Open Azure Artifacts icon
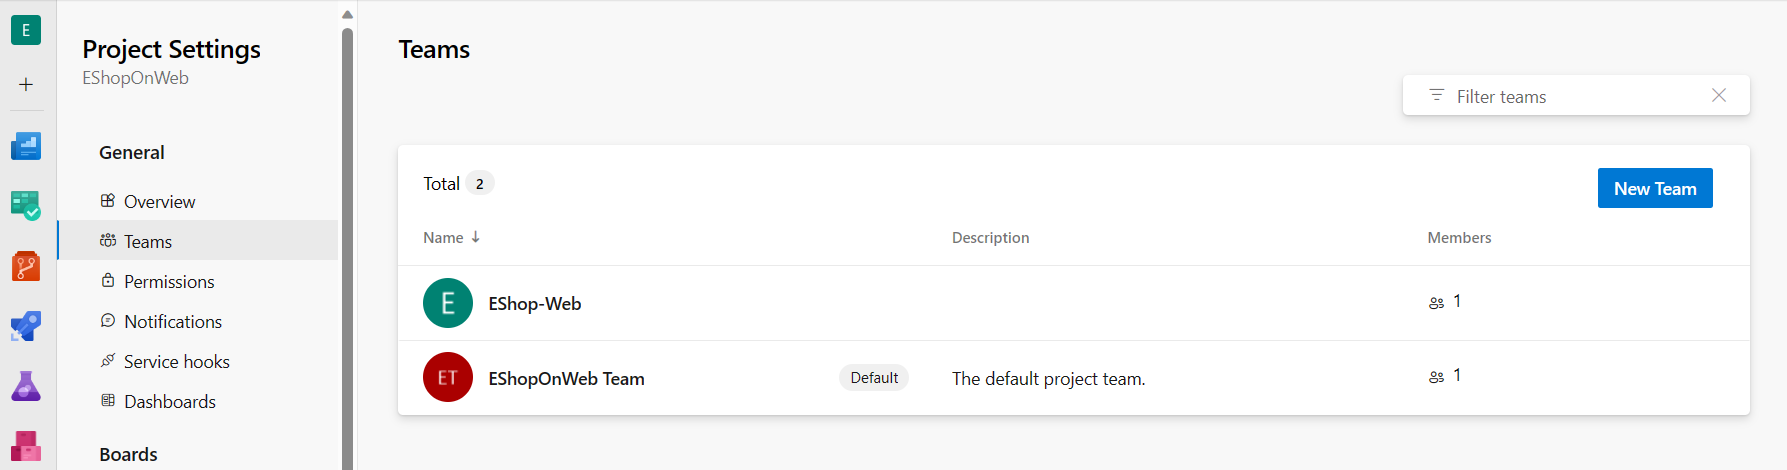The width and height of the screenshot is (1787, 470). click(x=26, y=445)
